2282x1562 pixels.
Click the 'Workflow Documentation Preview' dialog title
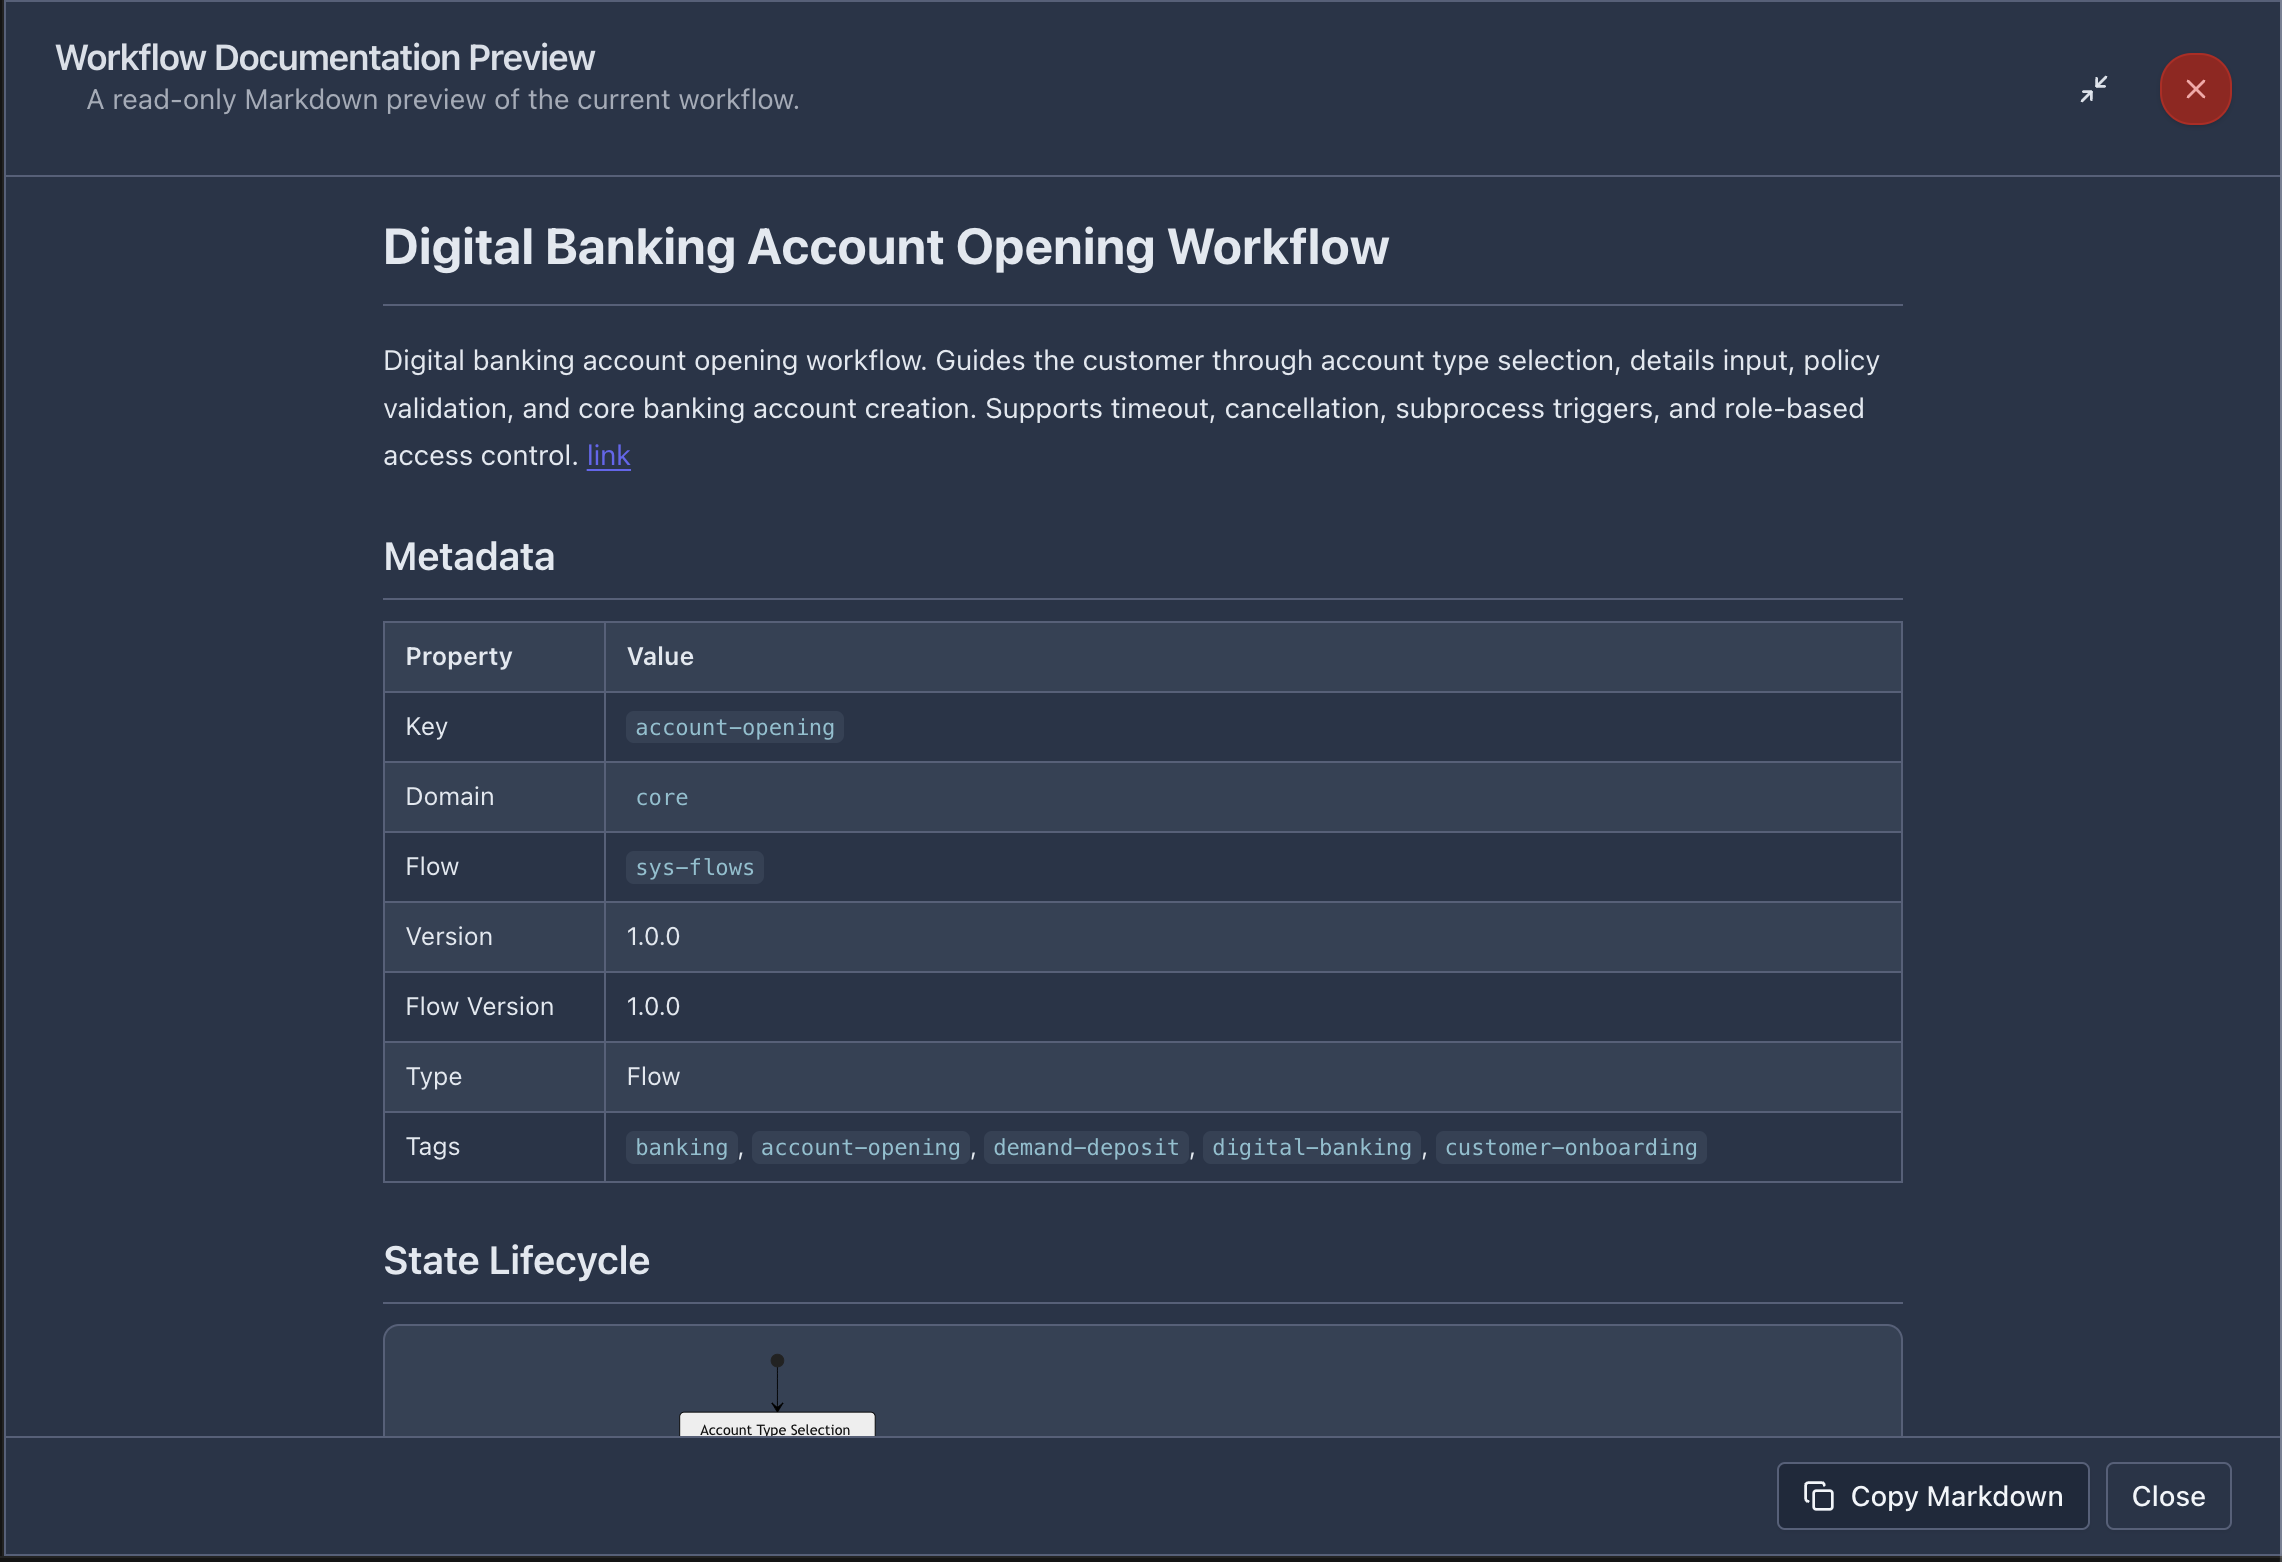[325, 58]
